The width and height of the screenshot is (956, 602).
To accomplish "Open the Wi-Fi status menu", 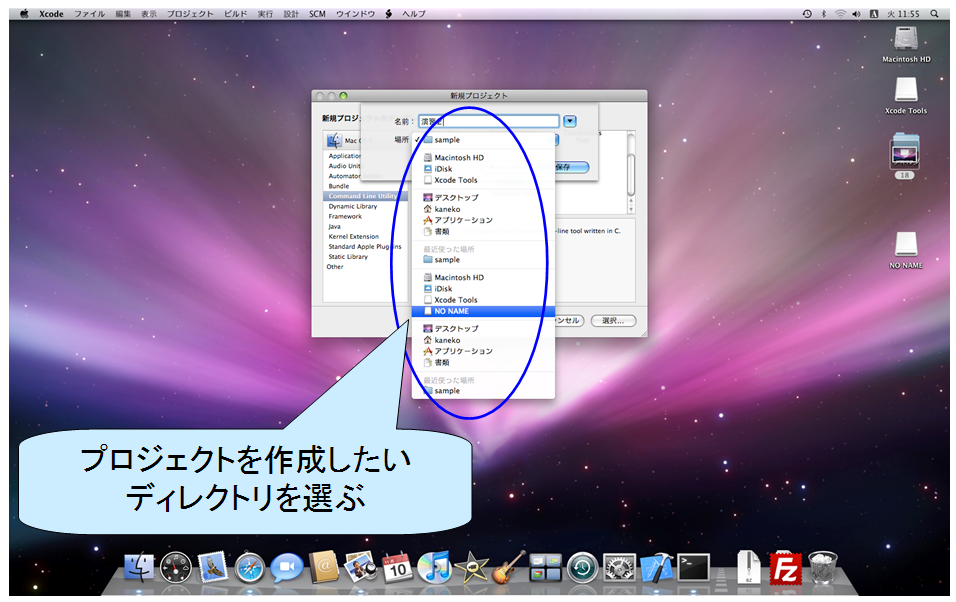I will coord(840,13).
